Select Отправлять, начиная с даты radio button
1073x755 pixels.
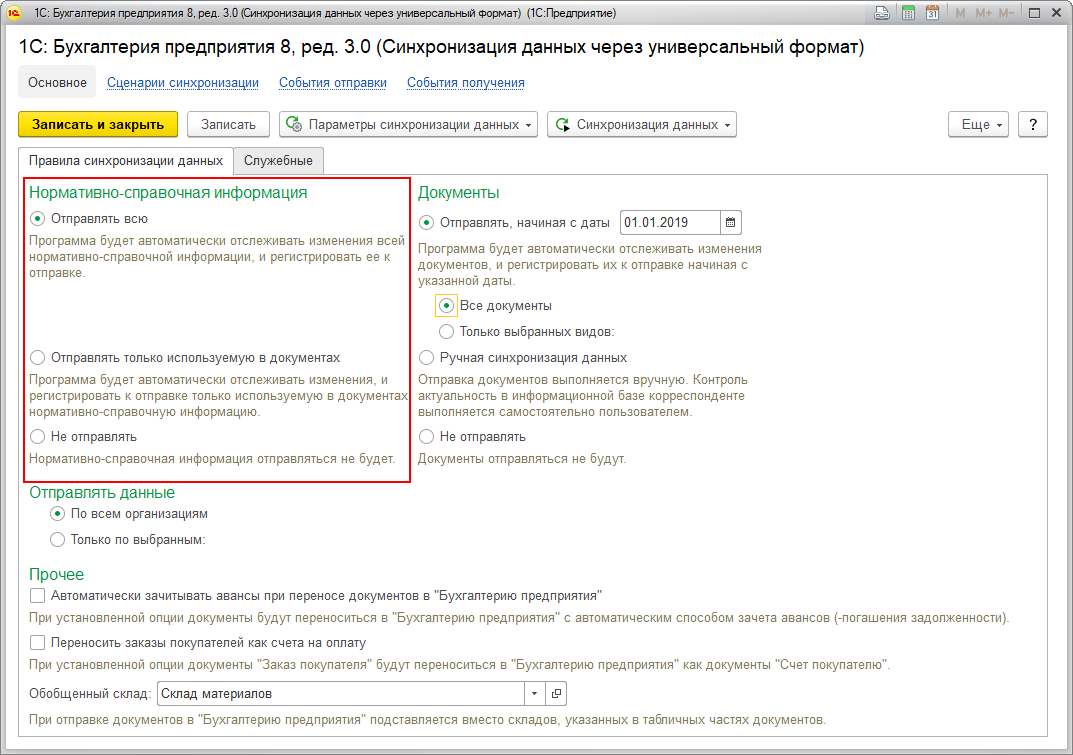pos(426,222)
